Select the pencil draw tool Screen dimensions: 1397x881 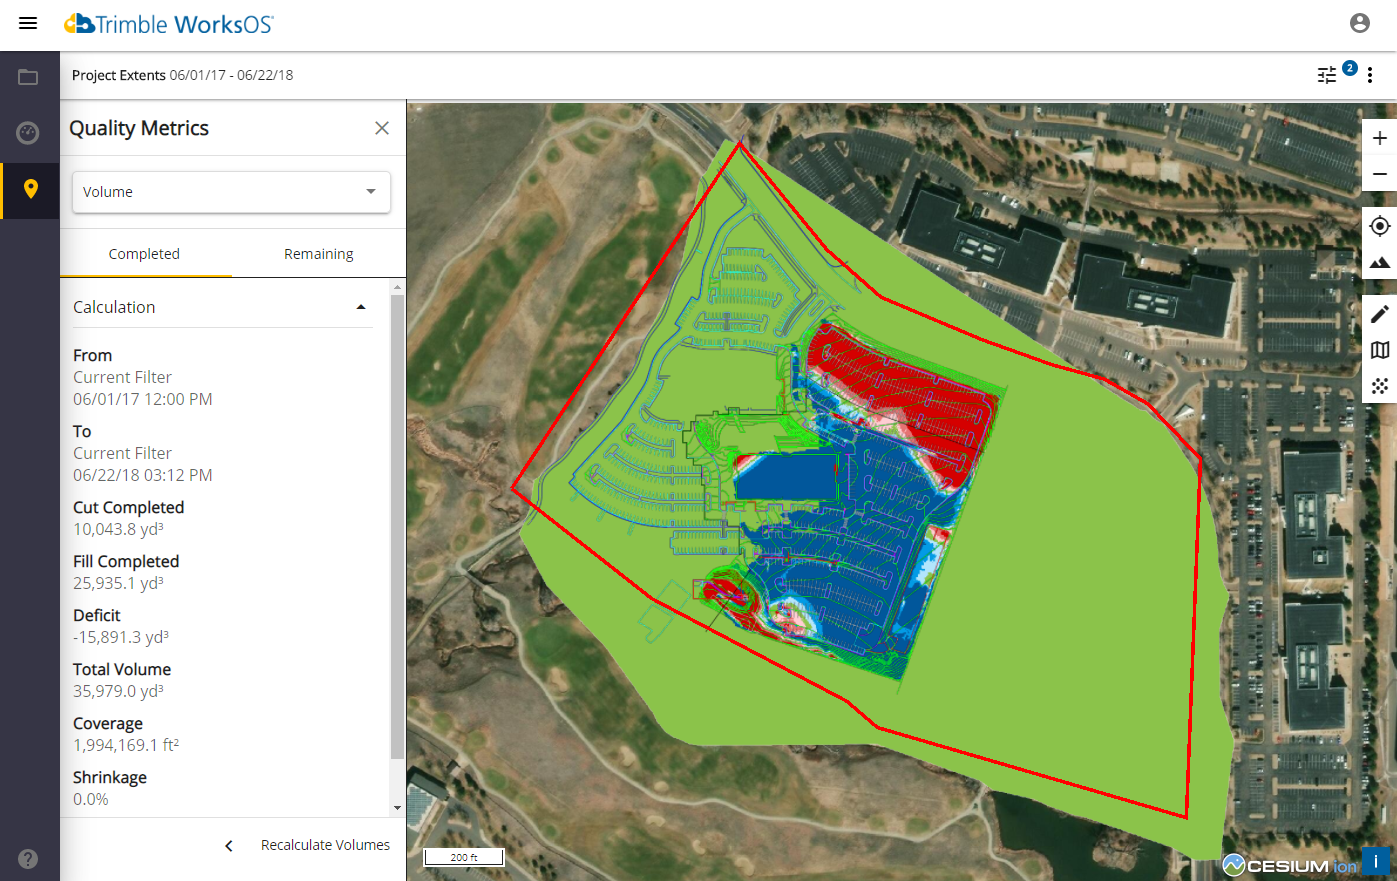1380,314
